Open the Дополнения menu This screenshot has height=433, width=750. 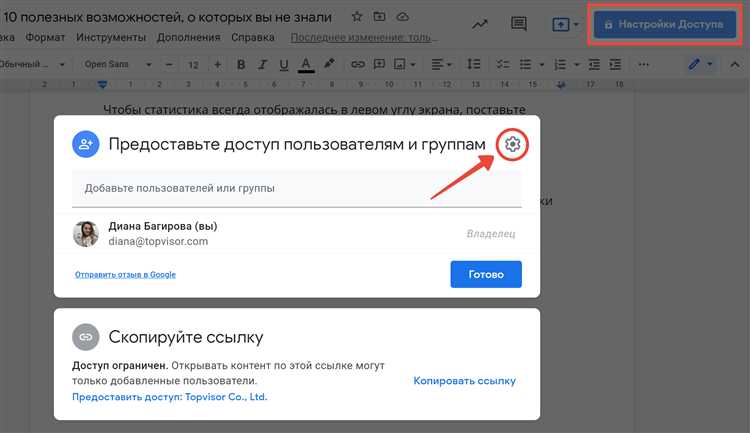click(x=188, y=37)
